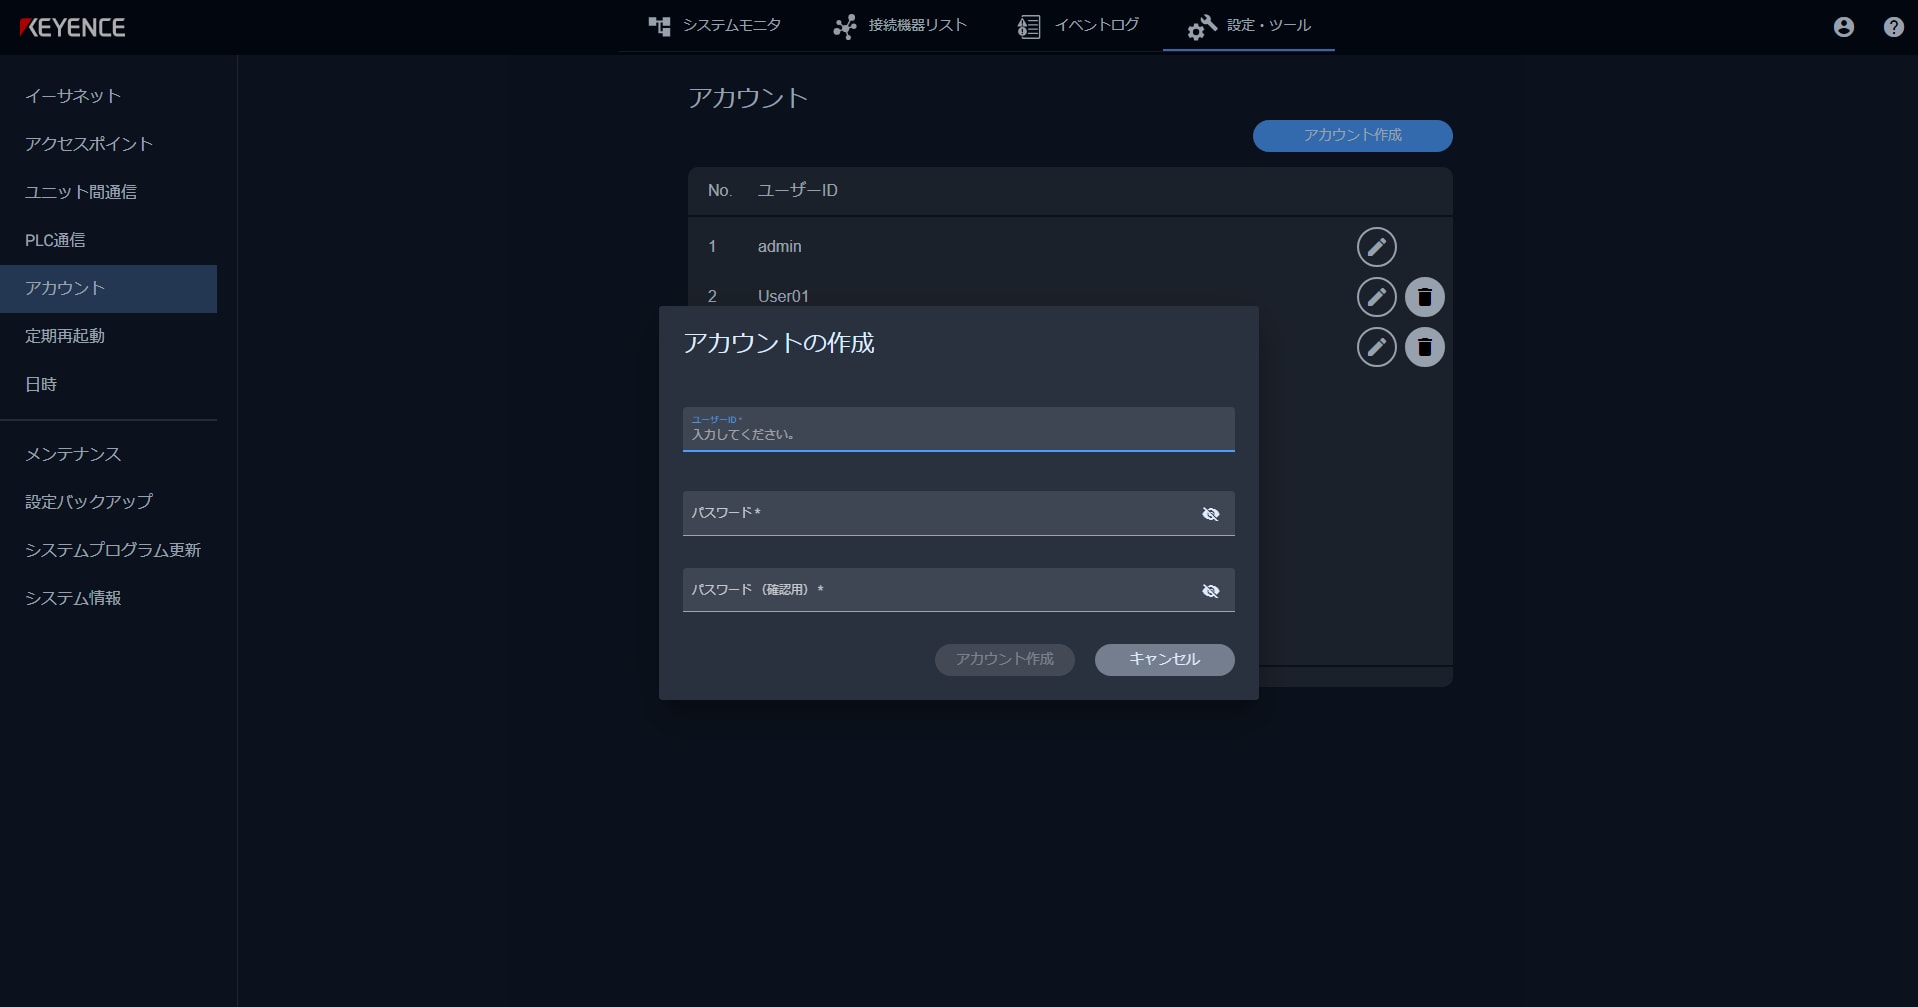1918x1007 pixels.
Task: Click the edit pencil next to User01
Action: [1376, 296]
